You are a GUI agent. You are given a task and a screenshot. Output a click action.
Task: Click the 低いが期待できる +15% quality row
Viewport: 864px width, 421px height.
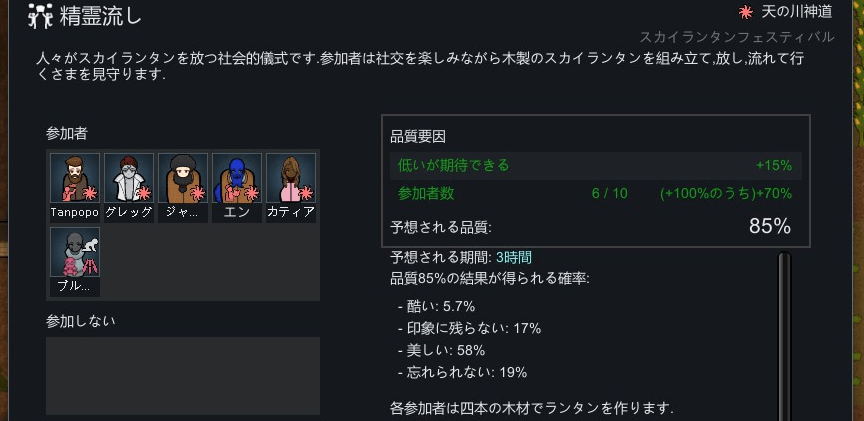[x=596, y=165]
